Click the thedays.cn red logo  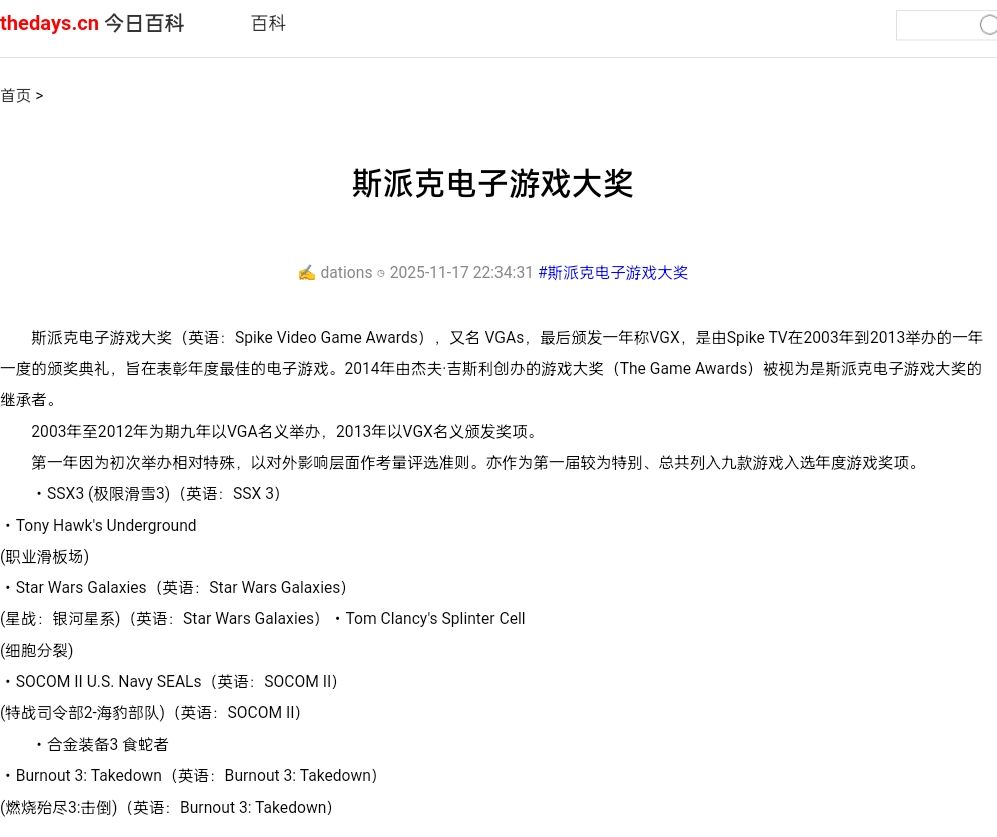(x=50, y=24)
